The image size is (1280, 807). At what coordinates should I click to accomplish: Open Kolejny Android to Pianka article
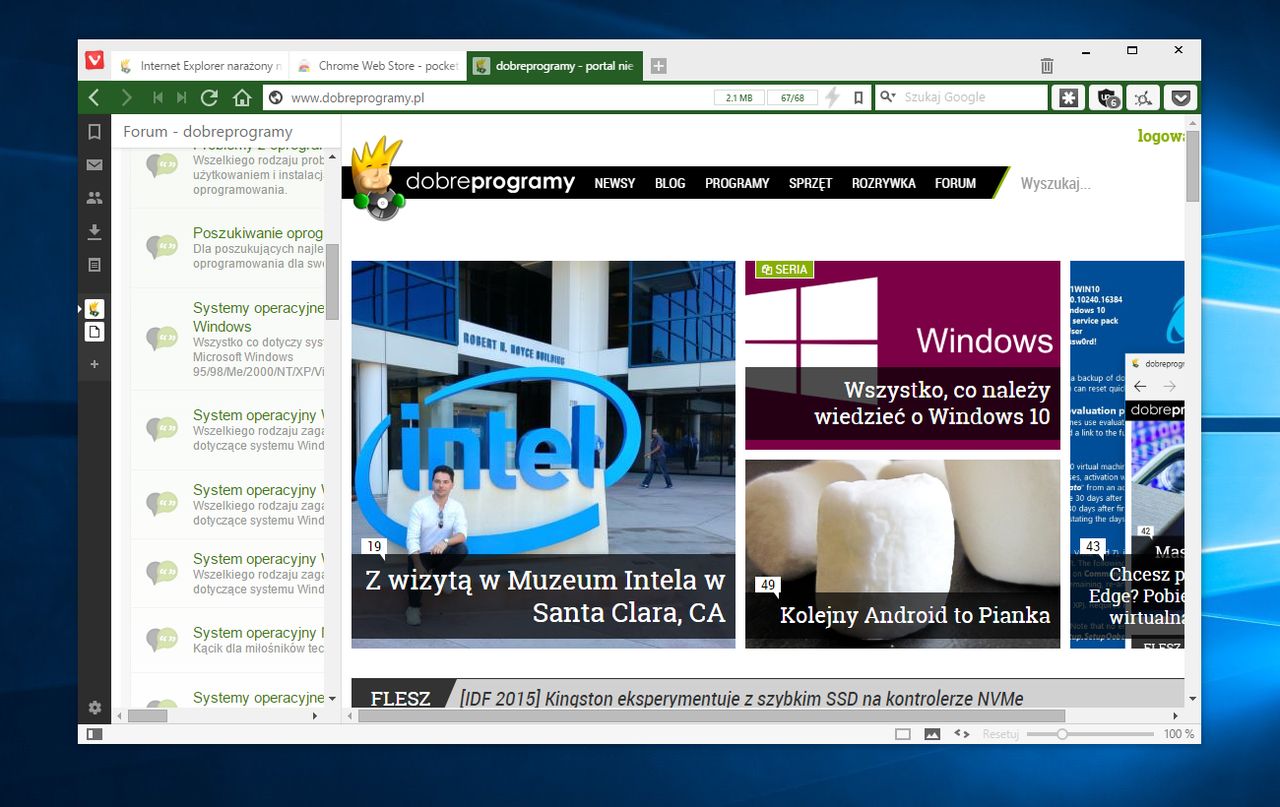[902, 554]
